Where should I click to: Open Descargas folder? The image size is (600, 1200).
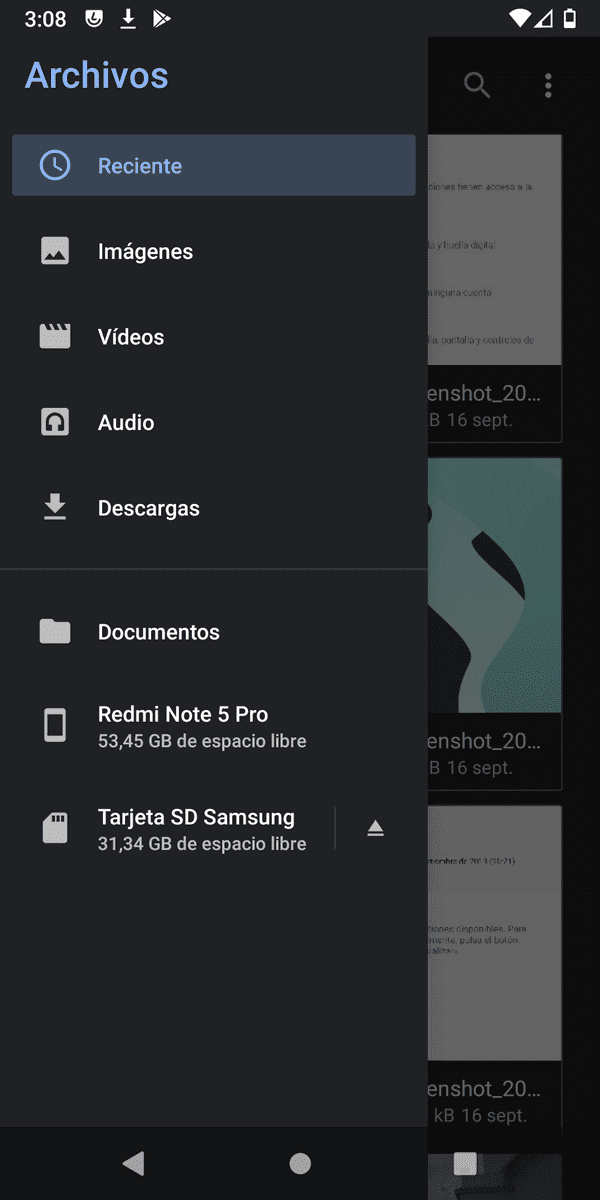click(x=213, y=508)
